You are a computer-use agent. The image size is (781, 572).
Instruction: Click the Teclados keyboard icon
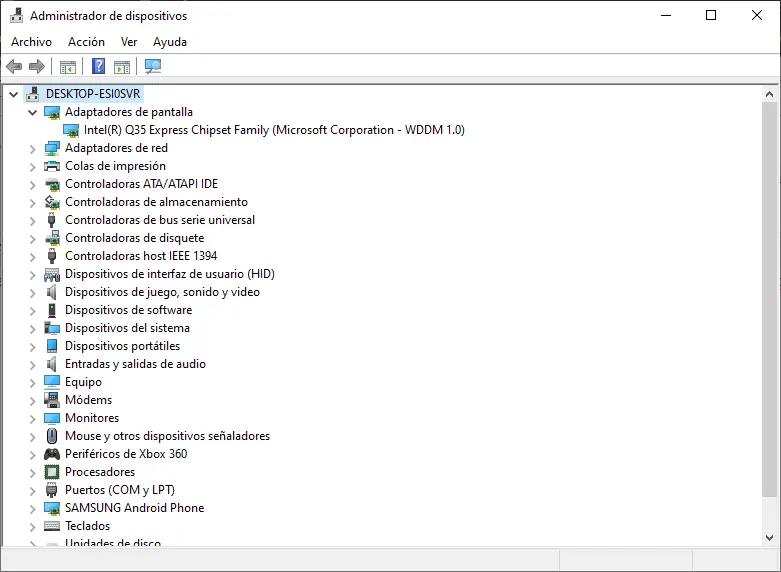[x=53, y=526]
